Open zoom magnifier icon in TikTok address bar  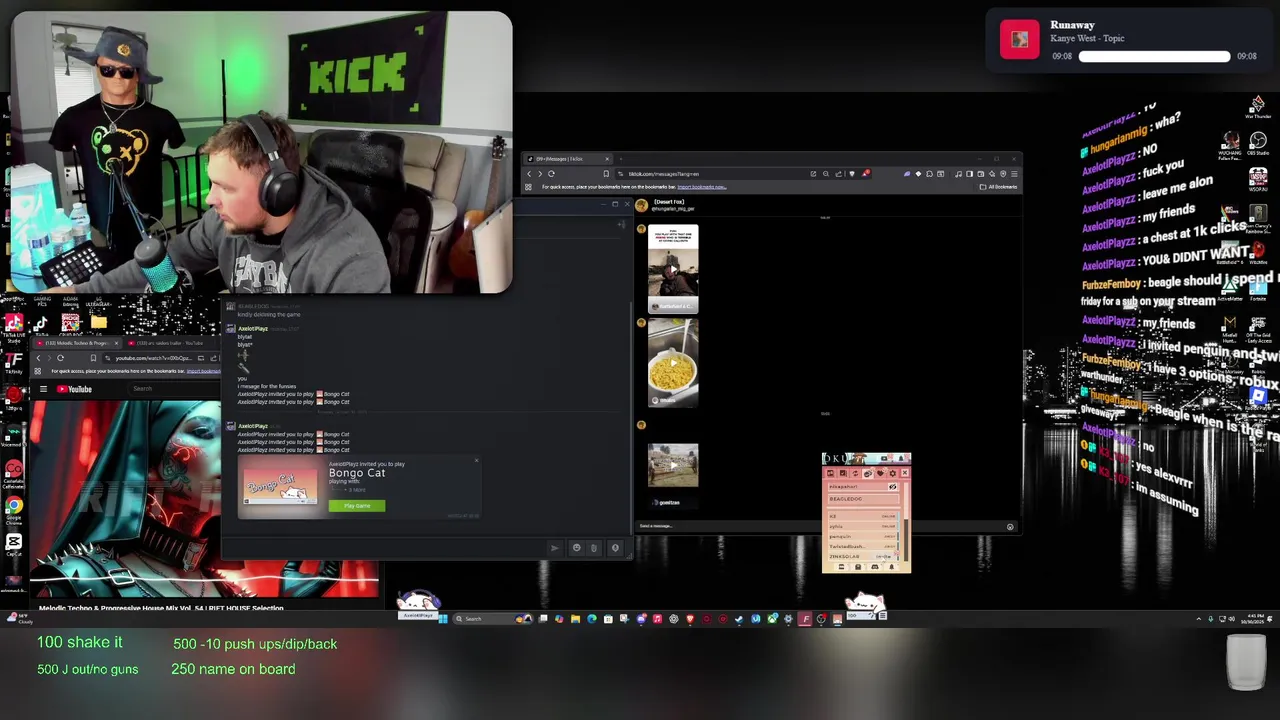(826, 174)
